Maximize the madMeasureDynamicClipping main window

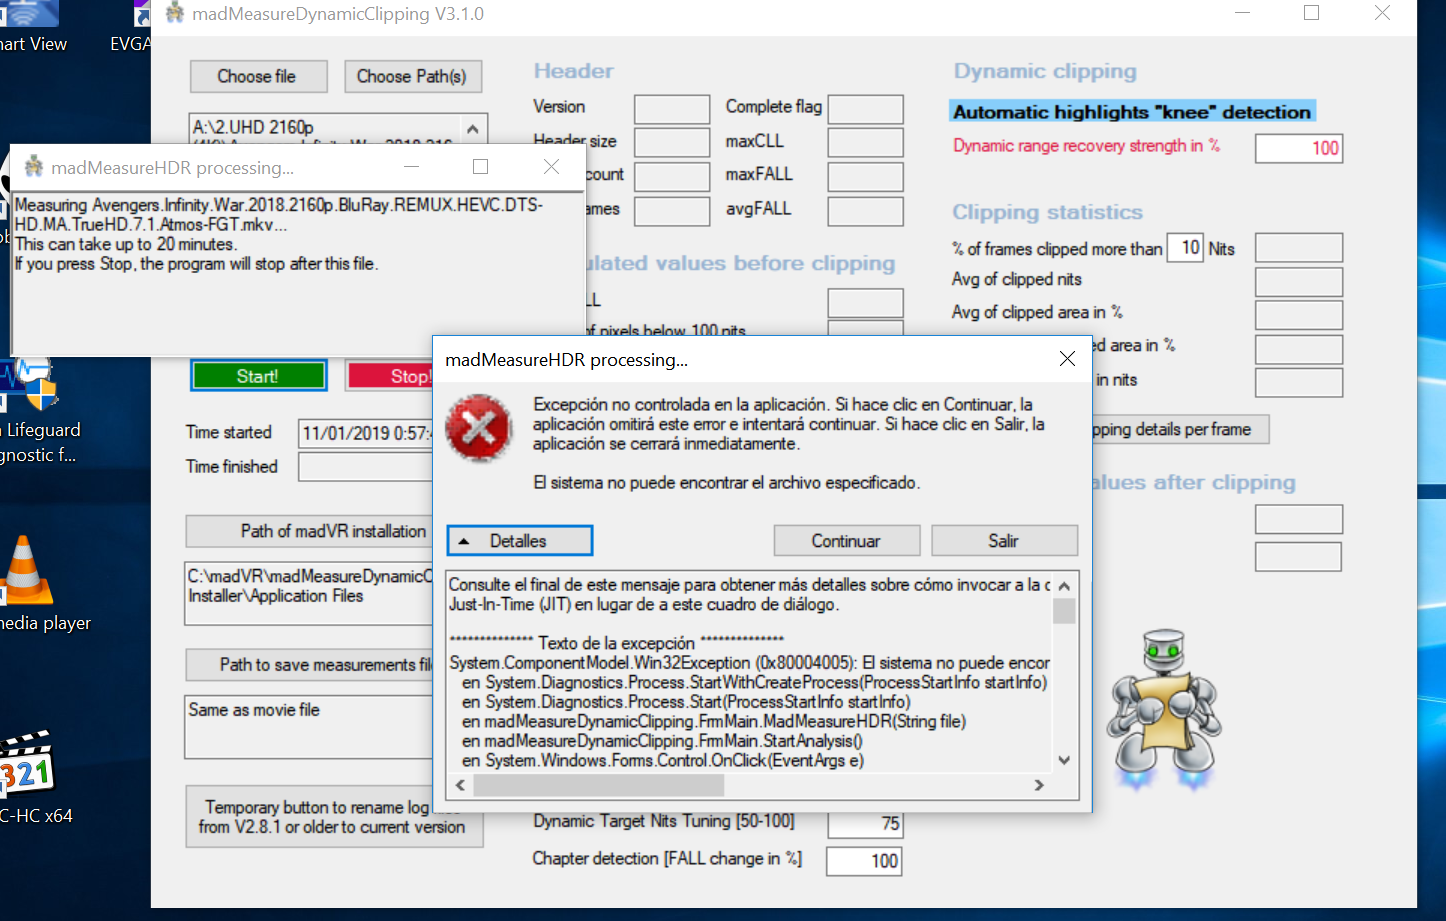1312,13
